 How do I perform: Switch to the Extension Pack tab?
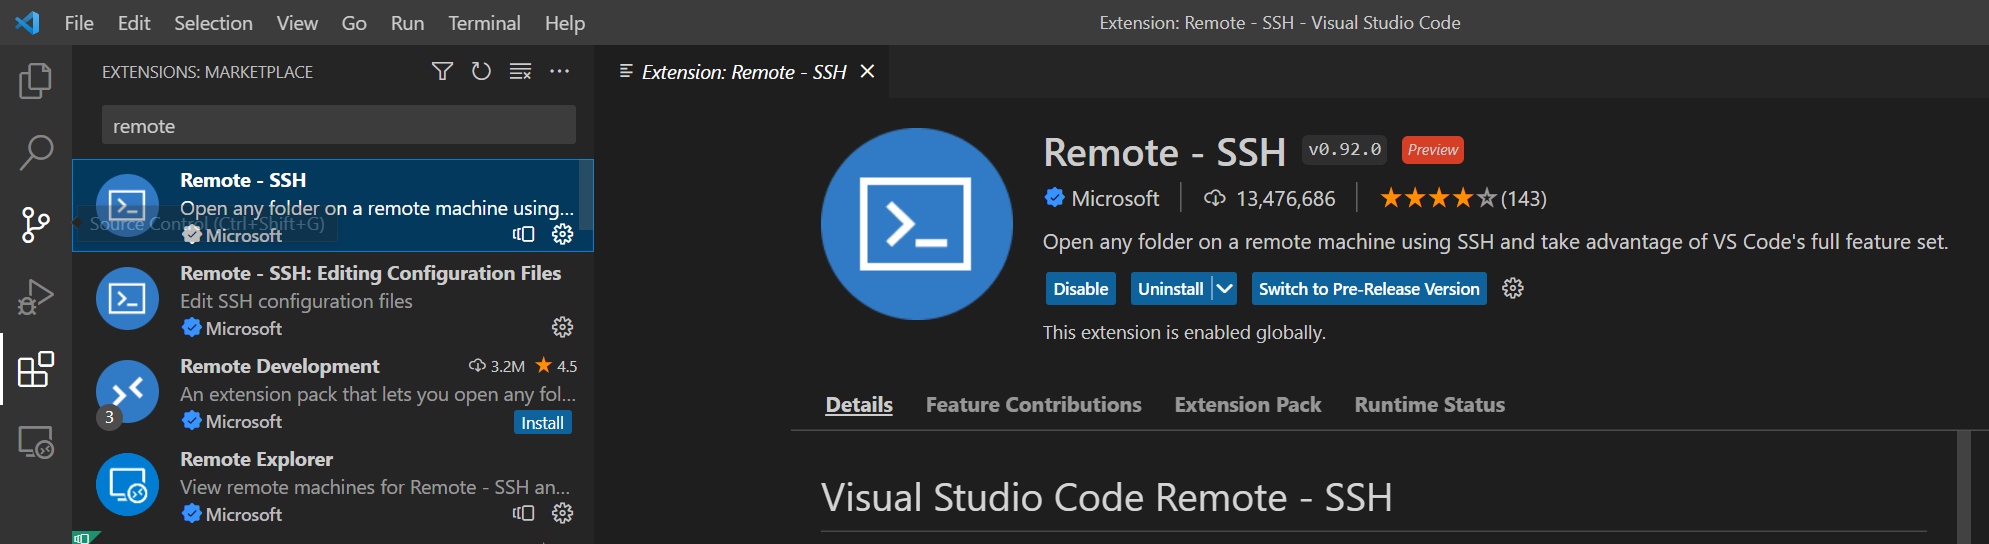[x=1248, y=404]
